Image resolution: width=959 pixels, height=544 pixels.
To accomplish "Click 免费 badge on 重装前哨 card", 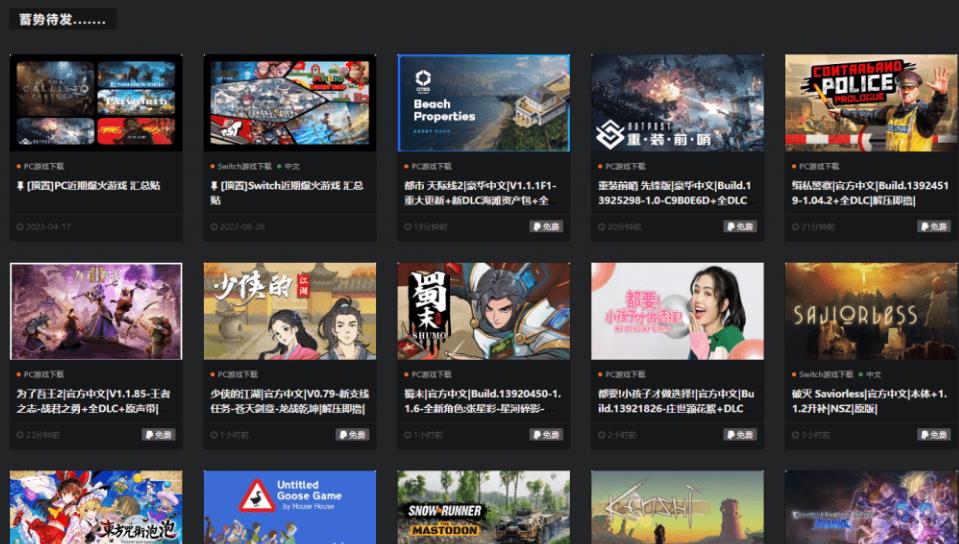I will (x=740, y=226).
